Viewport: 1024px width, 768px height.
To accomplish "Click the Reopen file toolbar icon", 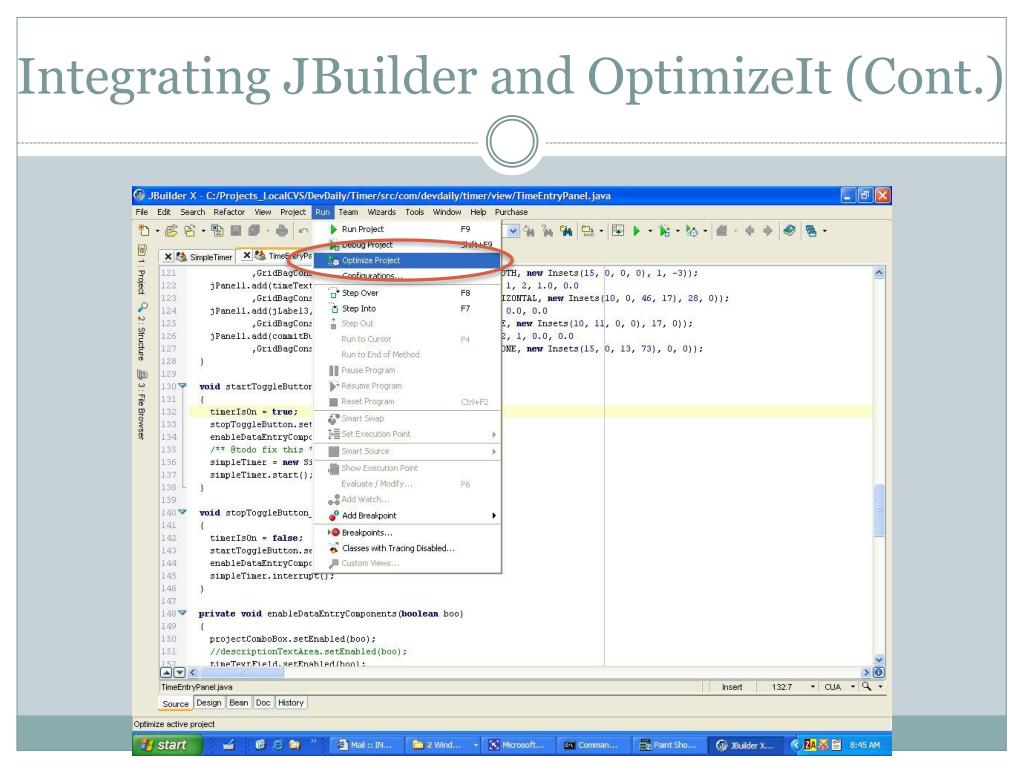I will pyautogui.click(x=189, y=231).
